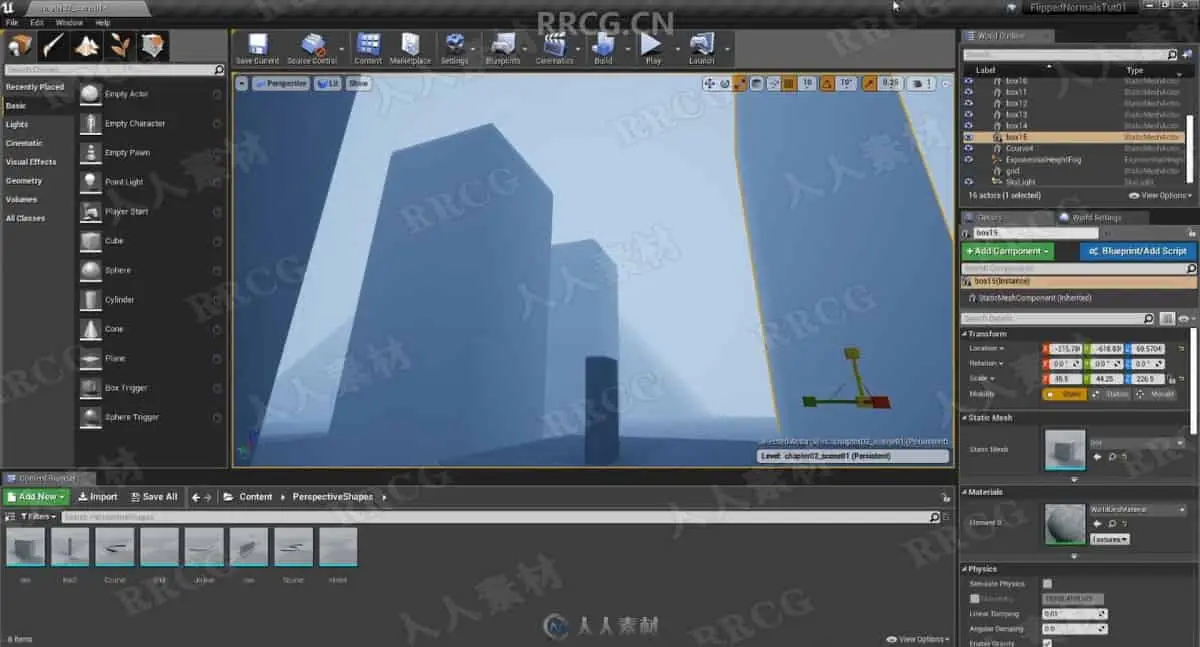Select the Place mode icon
Image resolution: width=1200 pixels, height=647 pixels.
(x=20, y=46)
